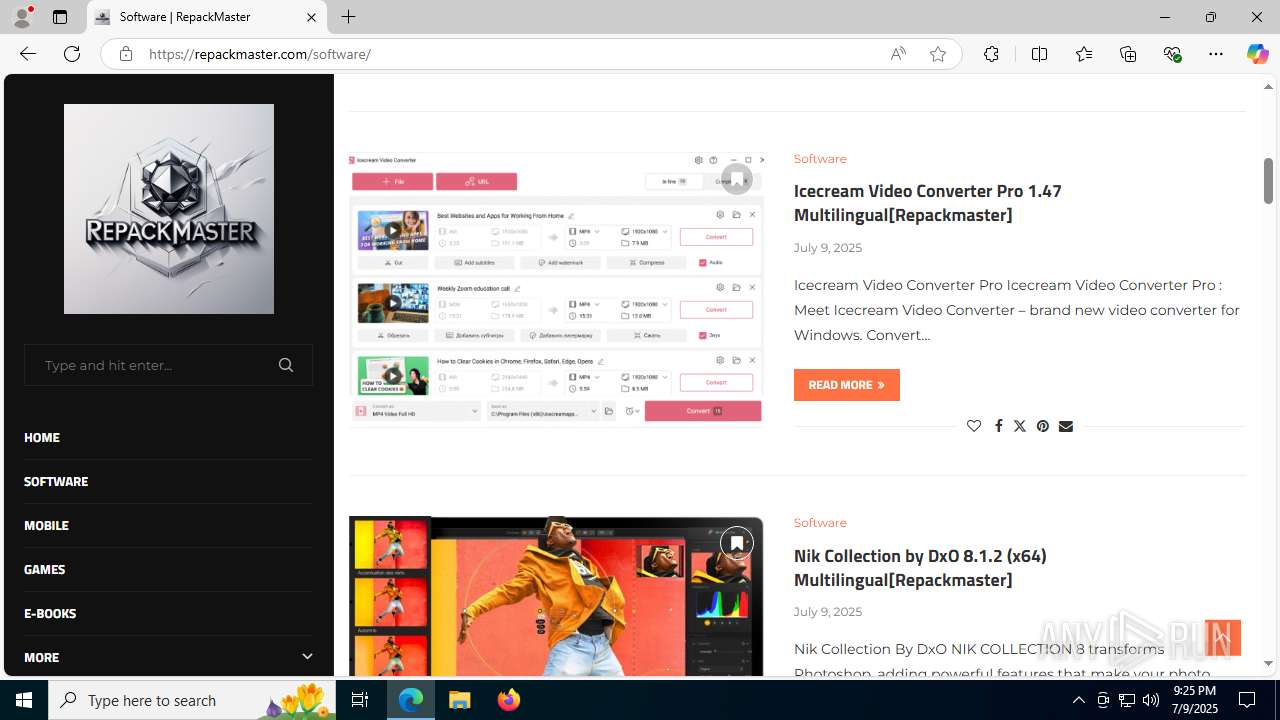Viewport: 1280px width, 720px height.
Task: Open Browser essentials icon
Action: click(x=1172, y=54)
